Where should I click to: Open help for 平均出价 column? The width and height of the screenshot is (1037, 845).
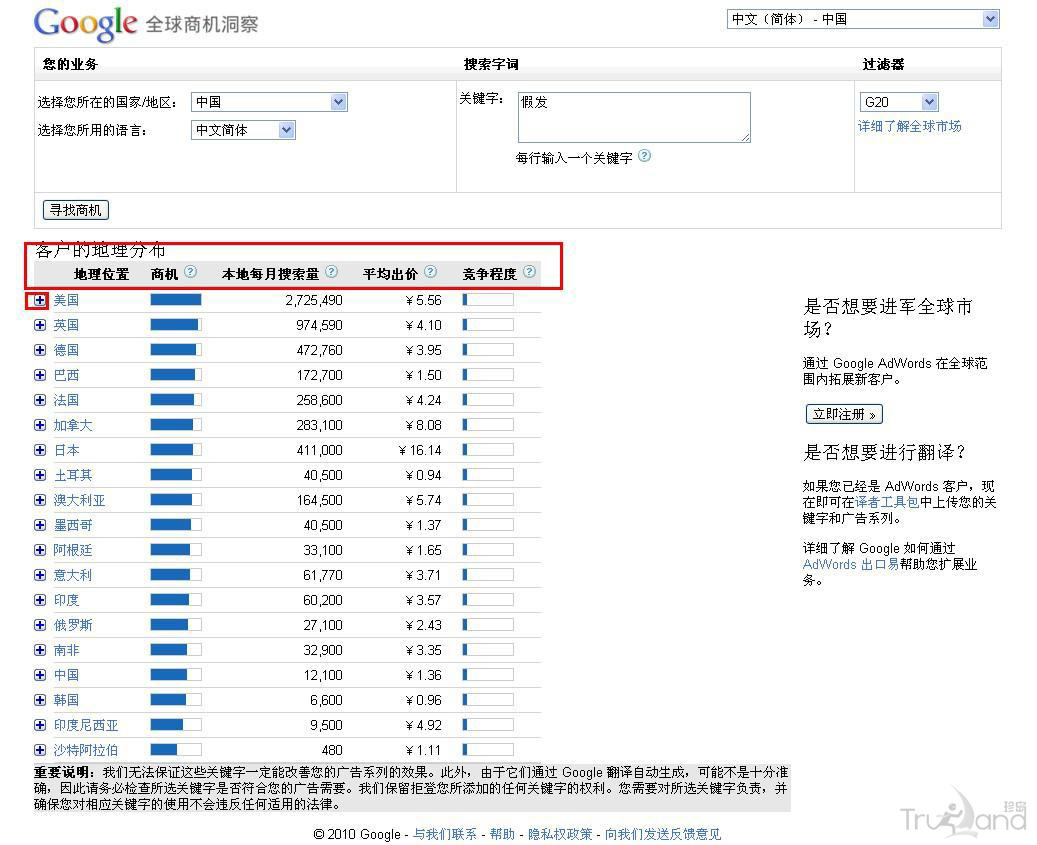click(x=430, y=272)
